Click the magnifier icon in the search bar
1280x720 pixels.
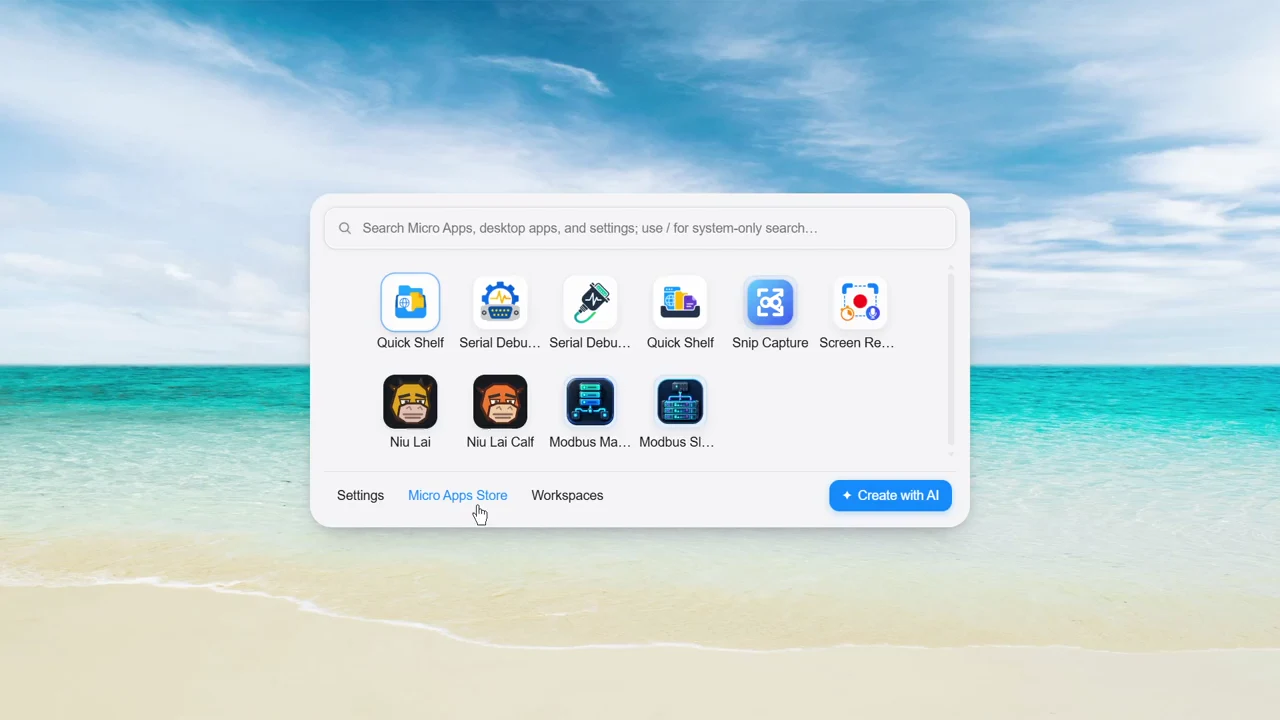point(345,228)
